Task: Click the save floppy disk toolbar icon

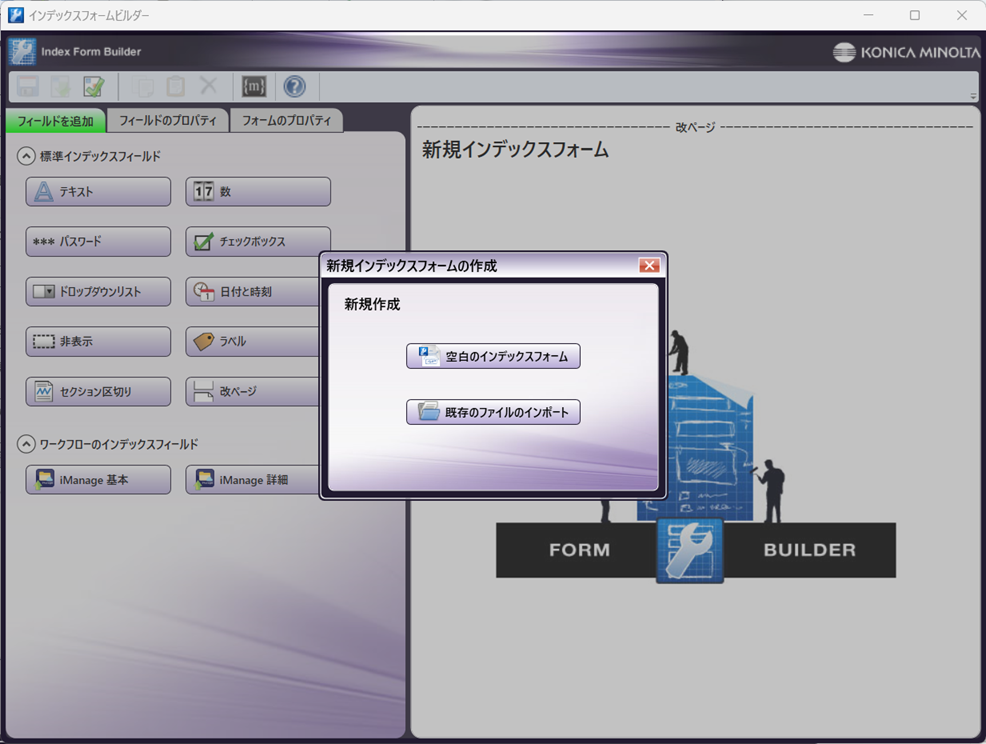Action: pyautogui.click(x=28, y=87)
